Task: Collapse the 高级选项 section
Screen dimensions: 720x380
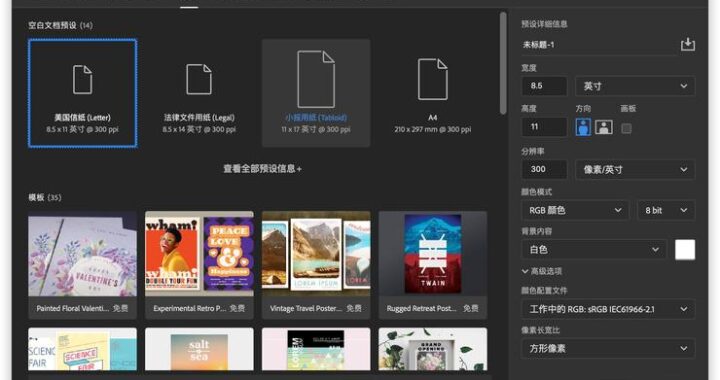Action: click(541, 271)
